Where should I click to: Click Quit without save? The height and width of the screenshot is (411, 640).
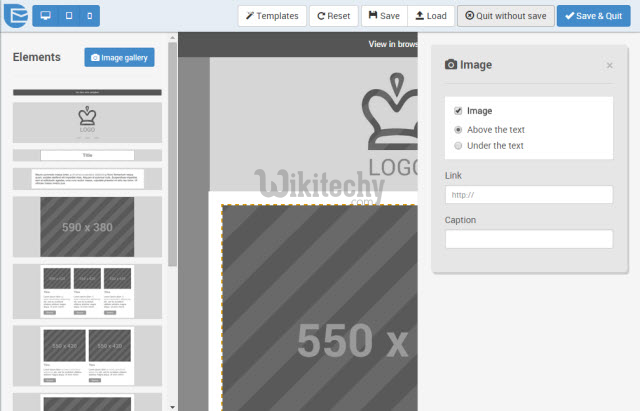pyautogui.click(x=505, y=16)
